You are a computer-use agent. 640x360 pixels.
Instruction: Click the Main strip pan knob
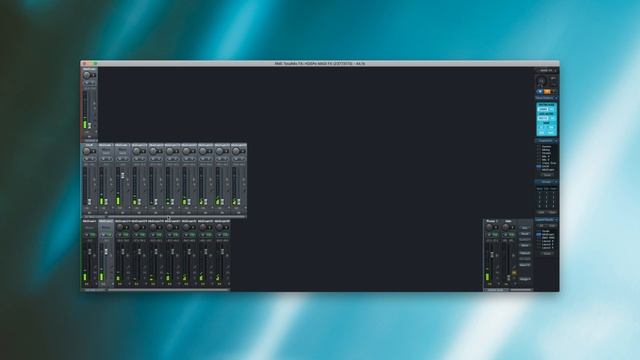click(x=506, y=227)
